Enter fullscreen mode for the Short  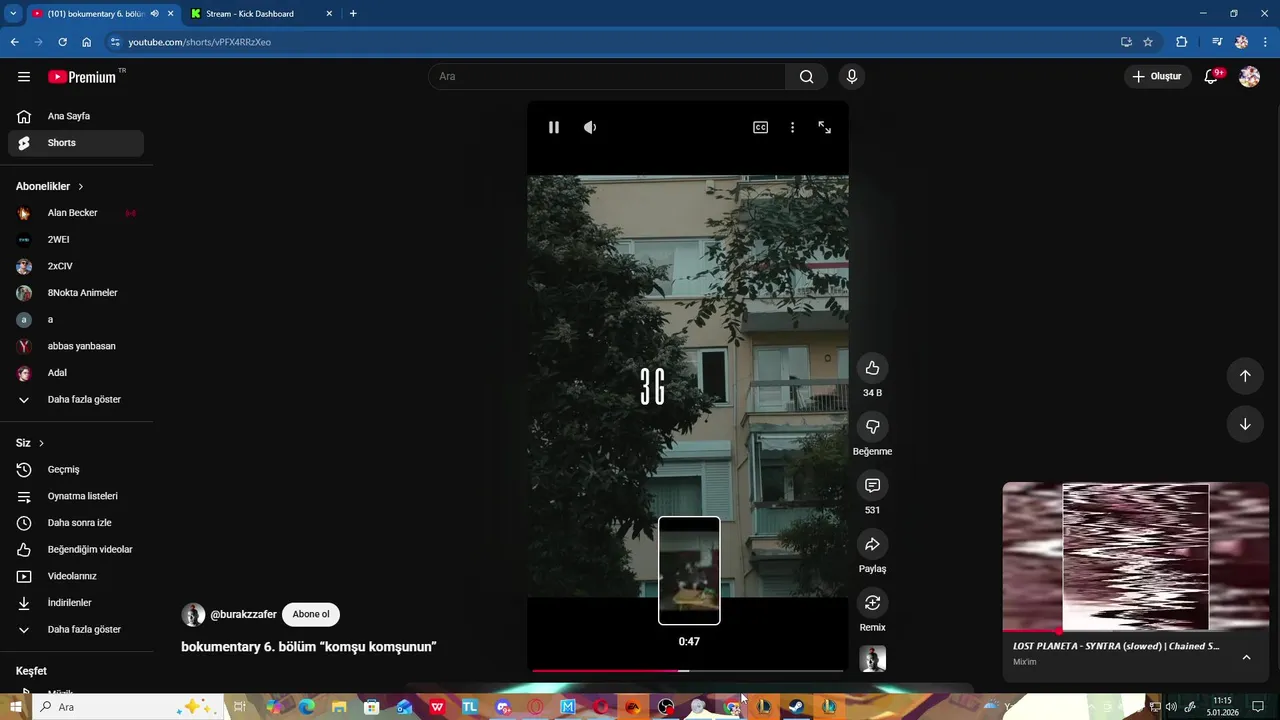[824, 127]
